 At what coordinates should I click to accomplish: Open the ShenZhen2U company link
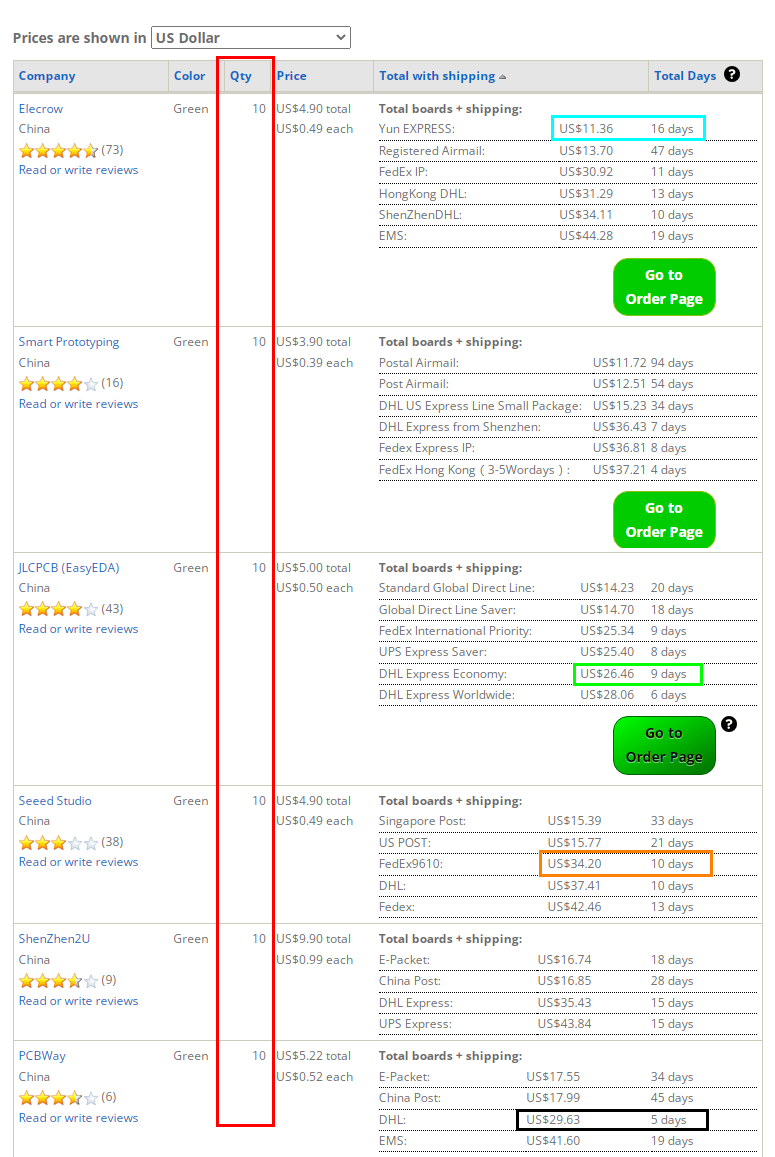[55, 939]
